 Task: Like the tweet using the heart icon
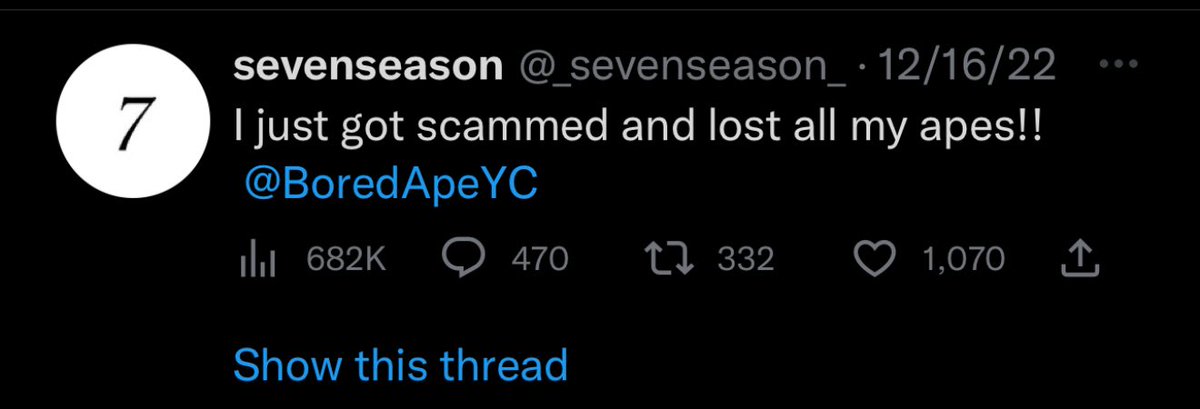pyautogui.click(x=877, y=259)
